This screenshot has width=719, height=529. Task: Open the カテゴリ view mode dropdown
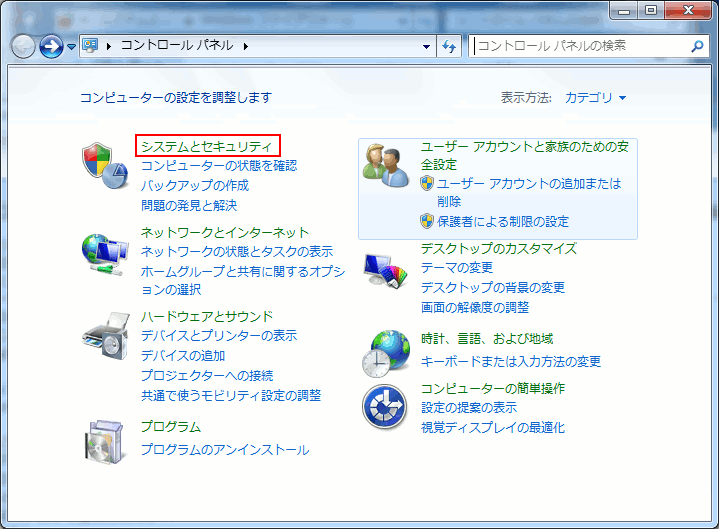click(595, 98)
